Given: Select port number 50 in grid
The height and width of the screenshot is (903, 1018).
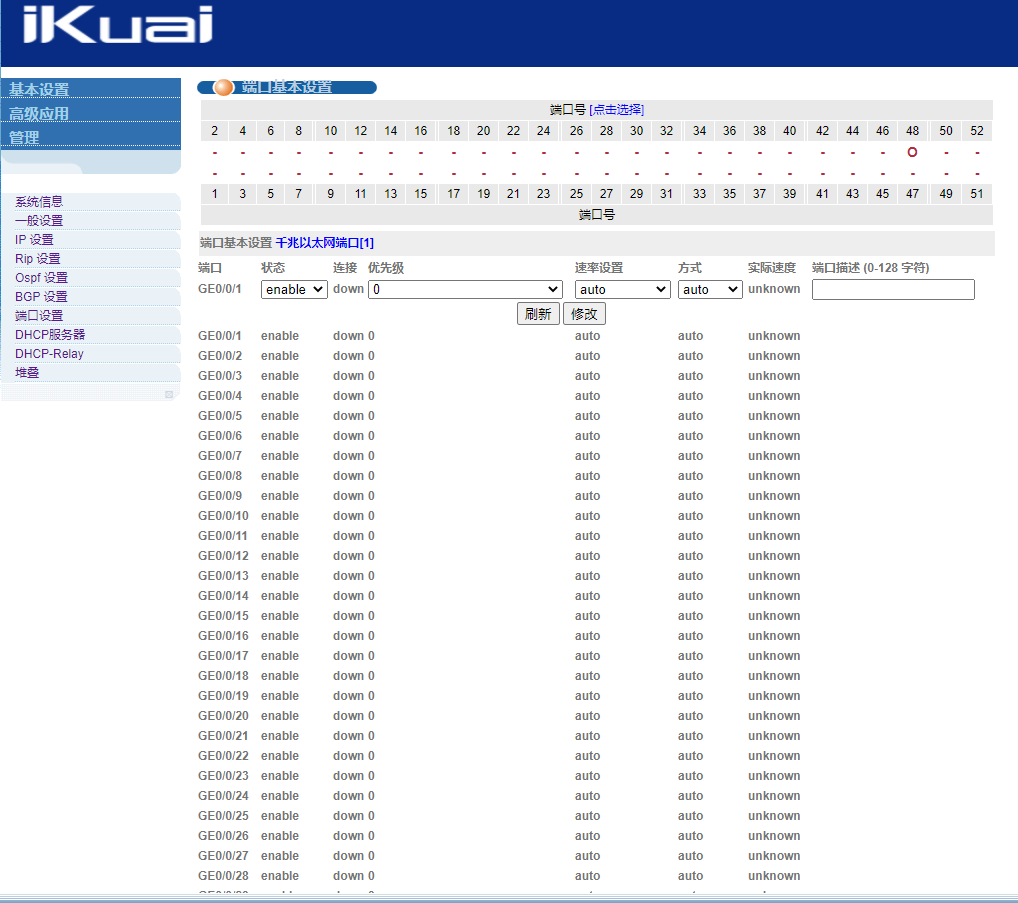Looking at the screenshot, I should point(946,130).
